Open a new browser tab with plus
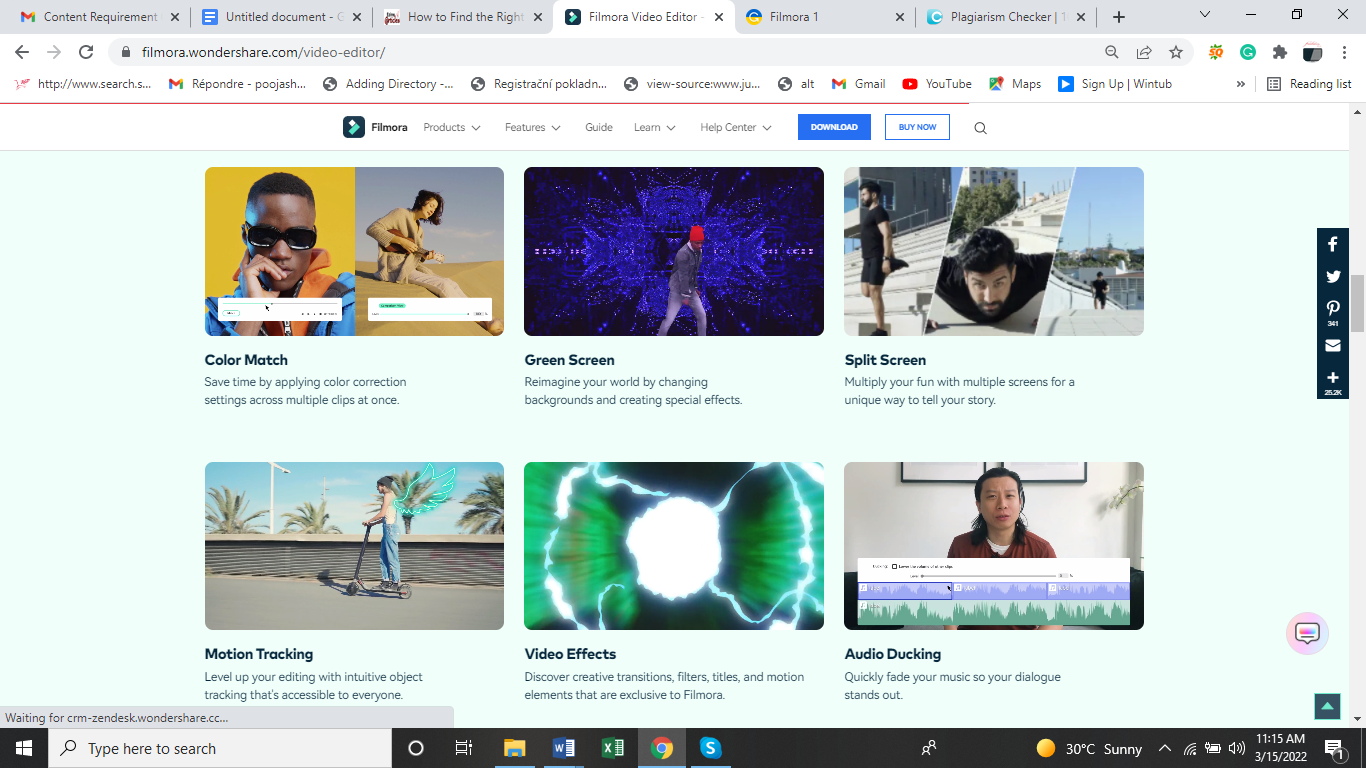 point(1119,17)
